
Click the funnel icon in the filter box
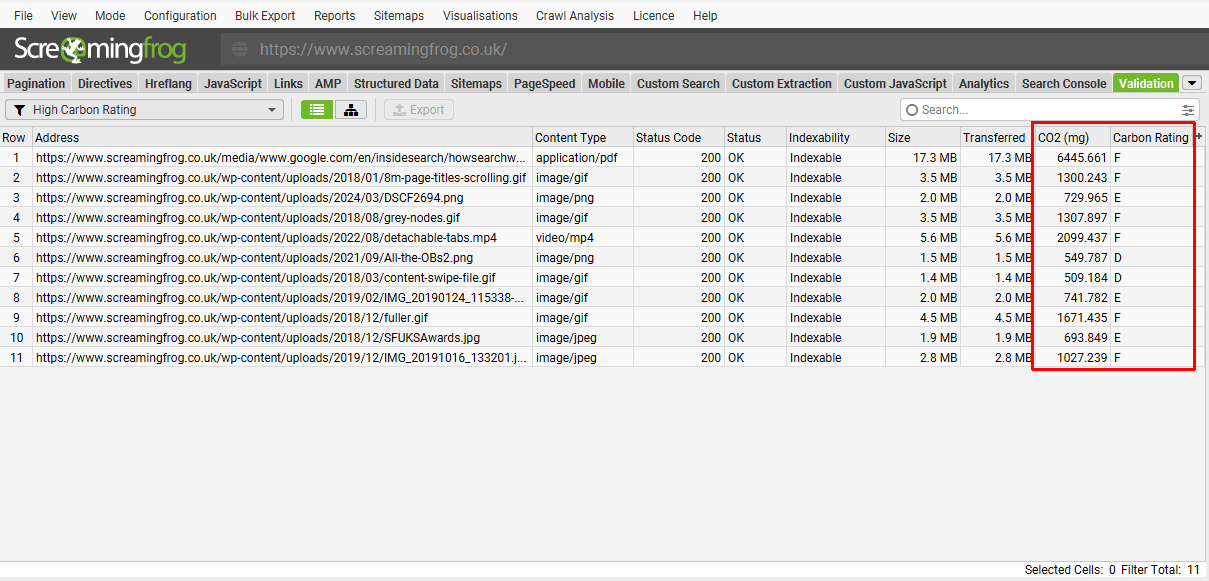click(19, 110)
